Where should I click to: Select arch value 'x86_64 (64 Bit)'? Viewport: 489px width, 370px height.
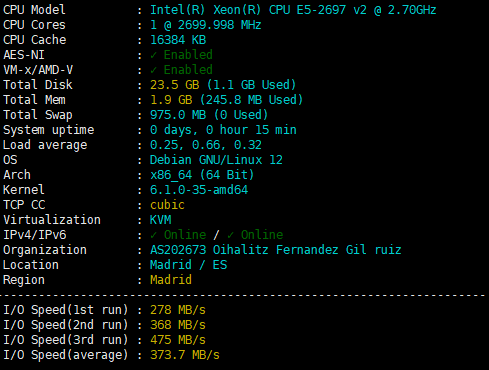click(x=202, y=175)
